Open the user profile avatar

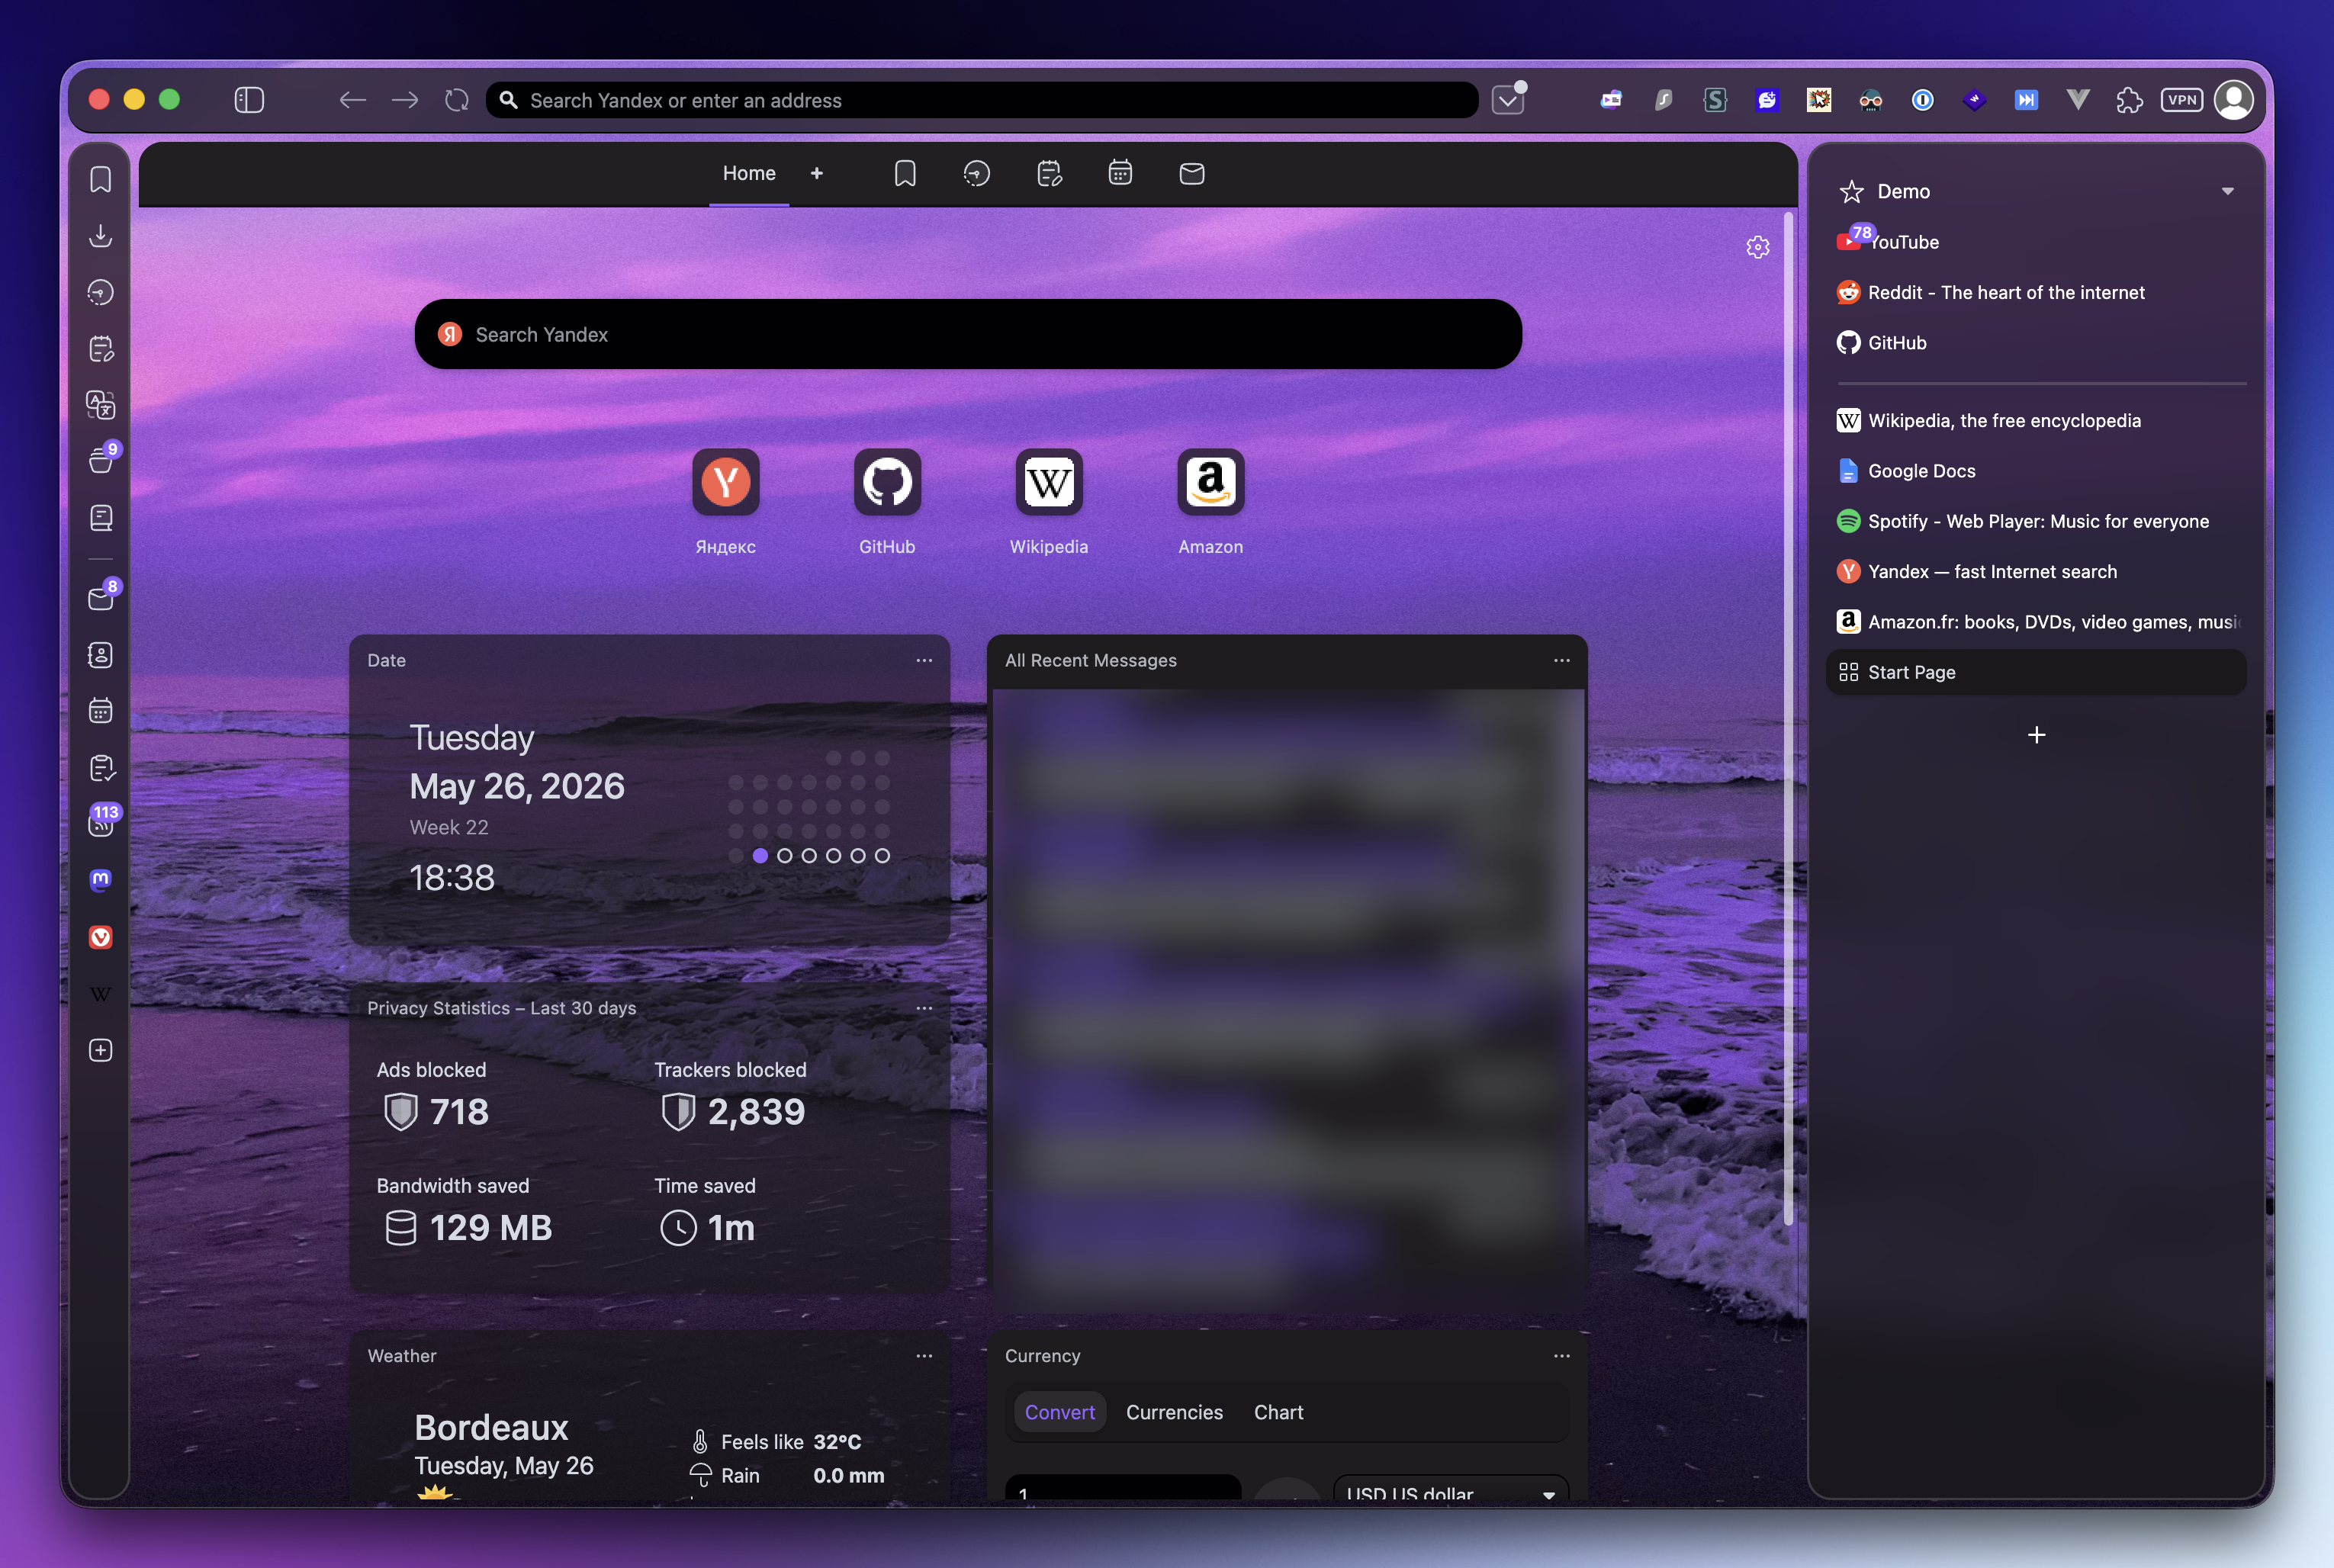coord(2234,100)
